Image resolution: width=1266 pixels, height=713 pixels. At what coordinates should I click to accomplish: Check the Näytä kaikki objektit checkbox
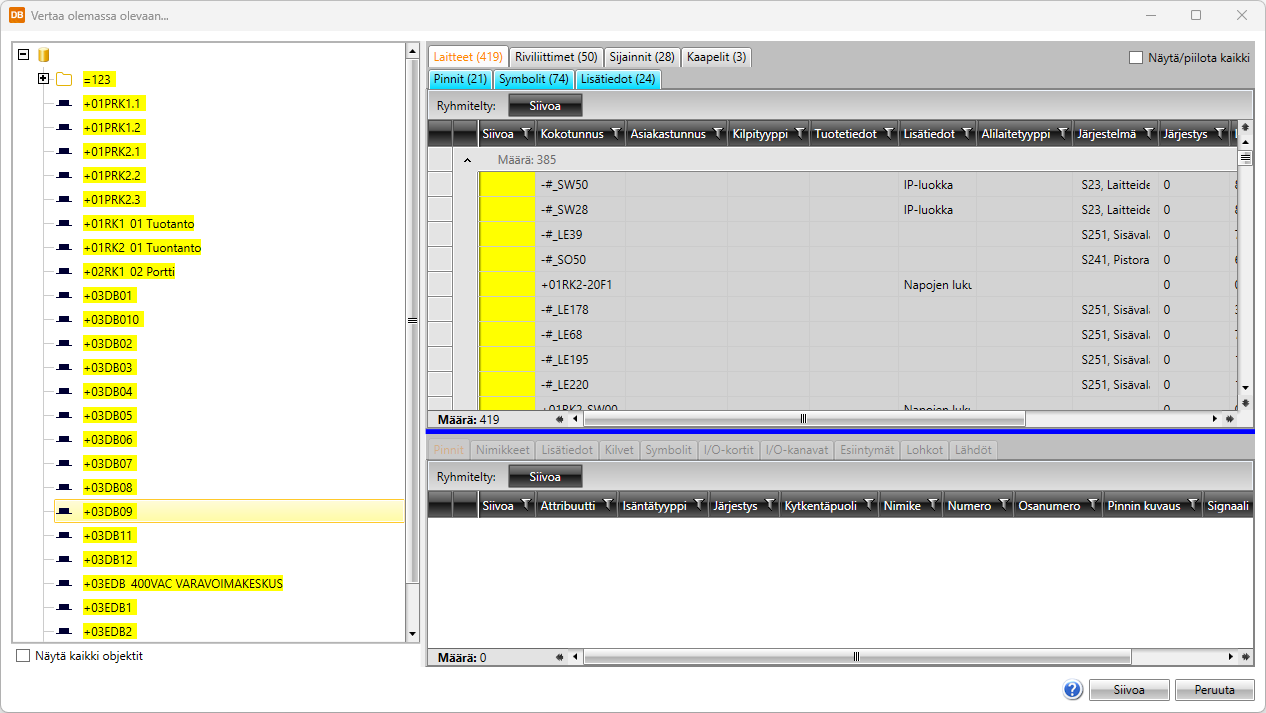(x=23, y=657)
